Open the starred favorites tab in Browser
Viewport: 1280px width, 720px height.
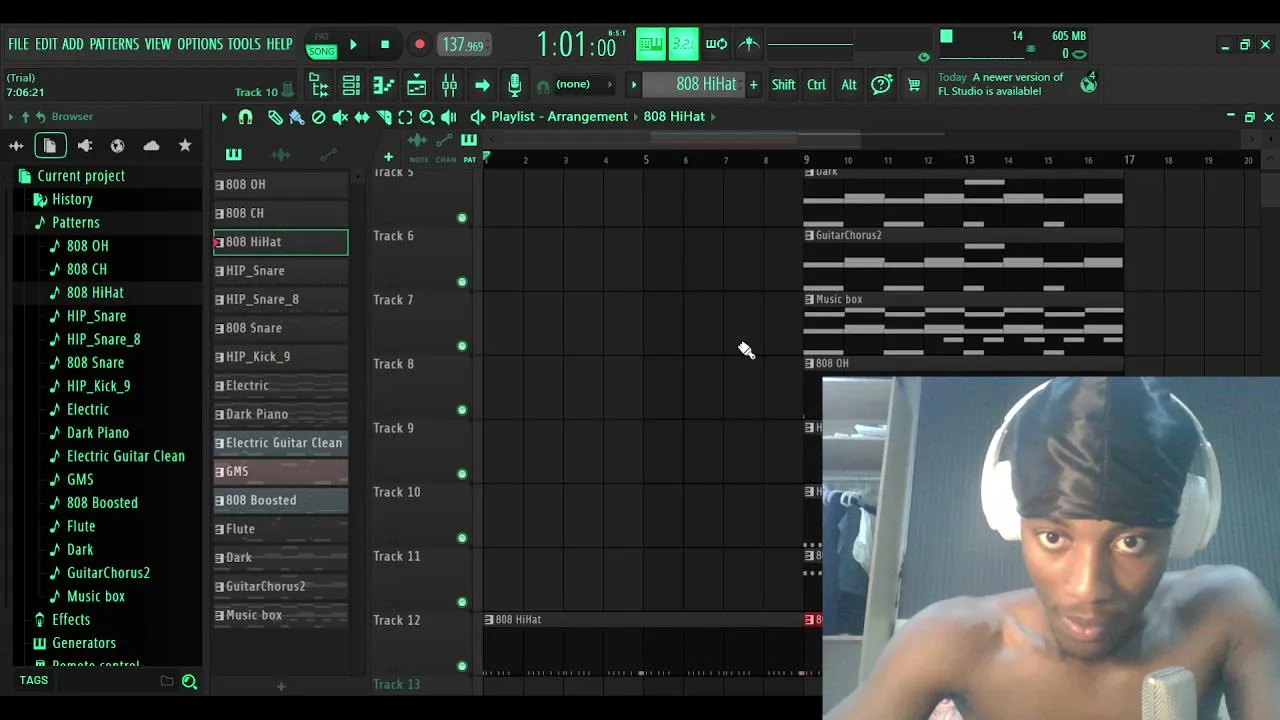coord(185,146)
